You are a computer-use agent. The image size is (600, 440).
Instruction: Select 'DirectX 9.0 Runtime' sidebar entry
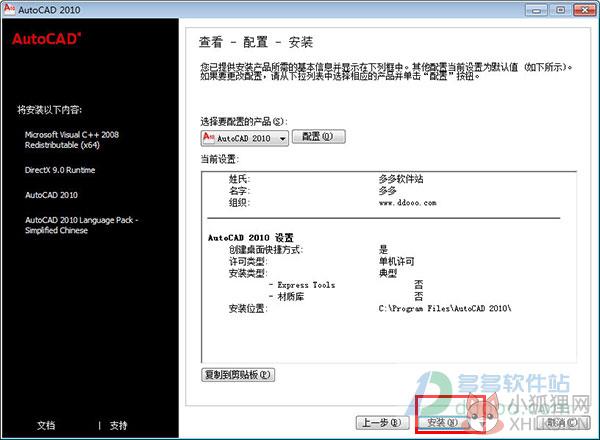coord(60,170)
